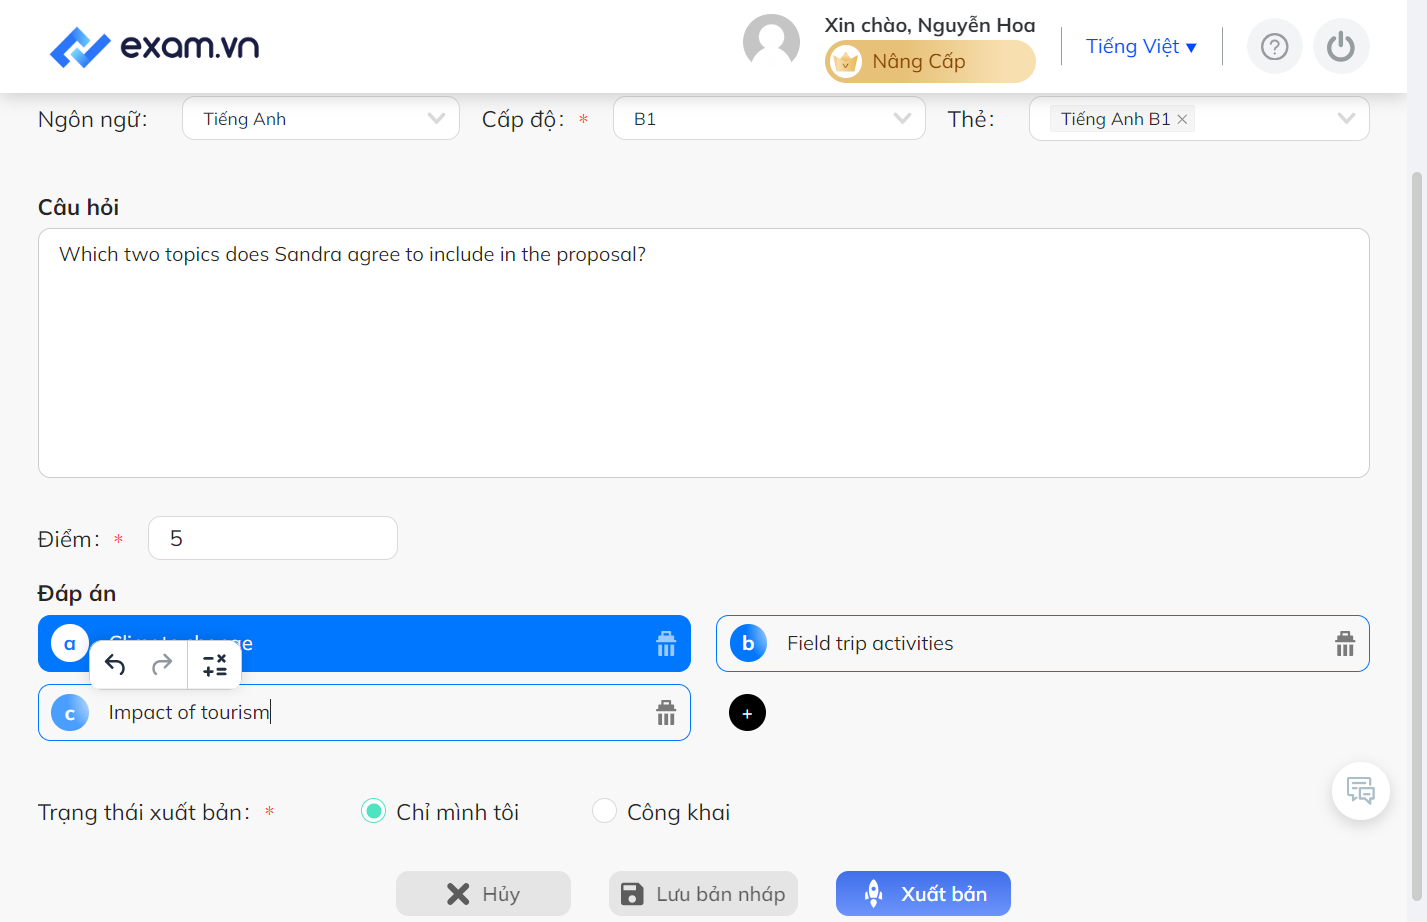
Task: Click the help question mark icon
Action: click(1274, 46)
